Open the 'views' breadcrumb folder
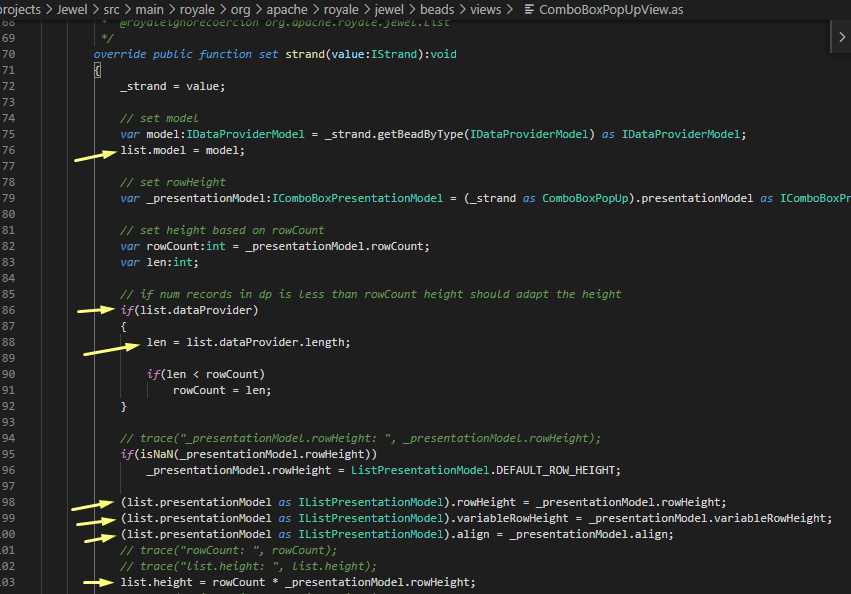 485,9
